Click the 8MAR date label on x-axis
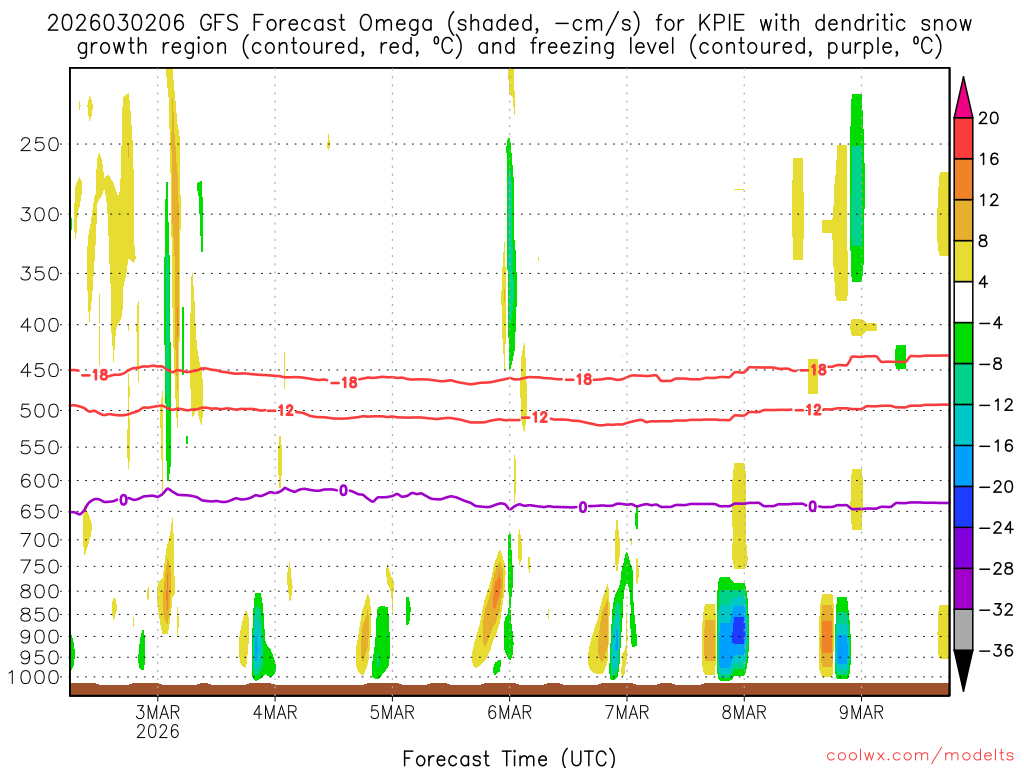The width and height of the screenshot is (1024, 768). tap(744, 712)
